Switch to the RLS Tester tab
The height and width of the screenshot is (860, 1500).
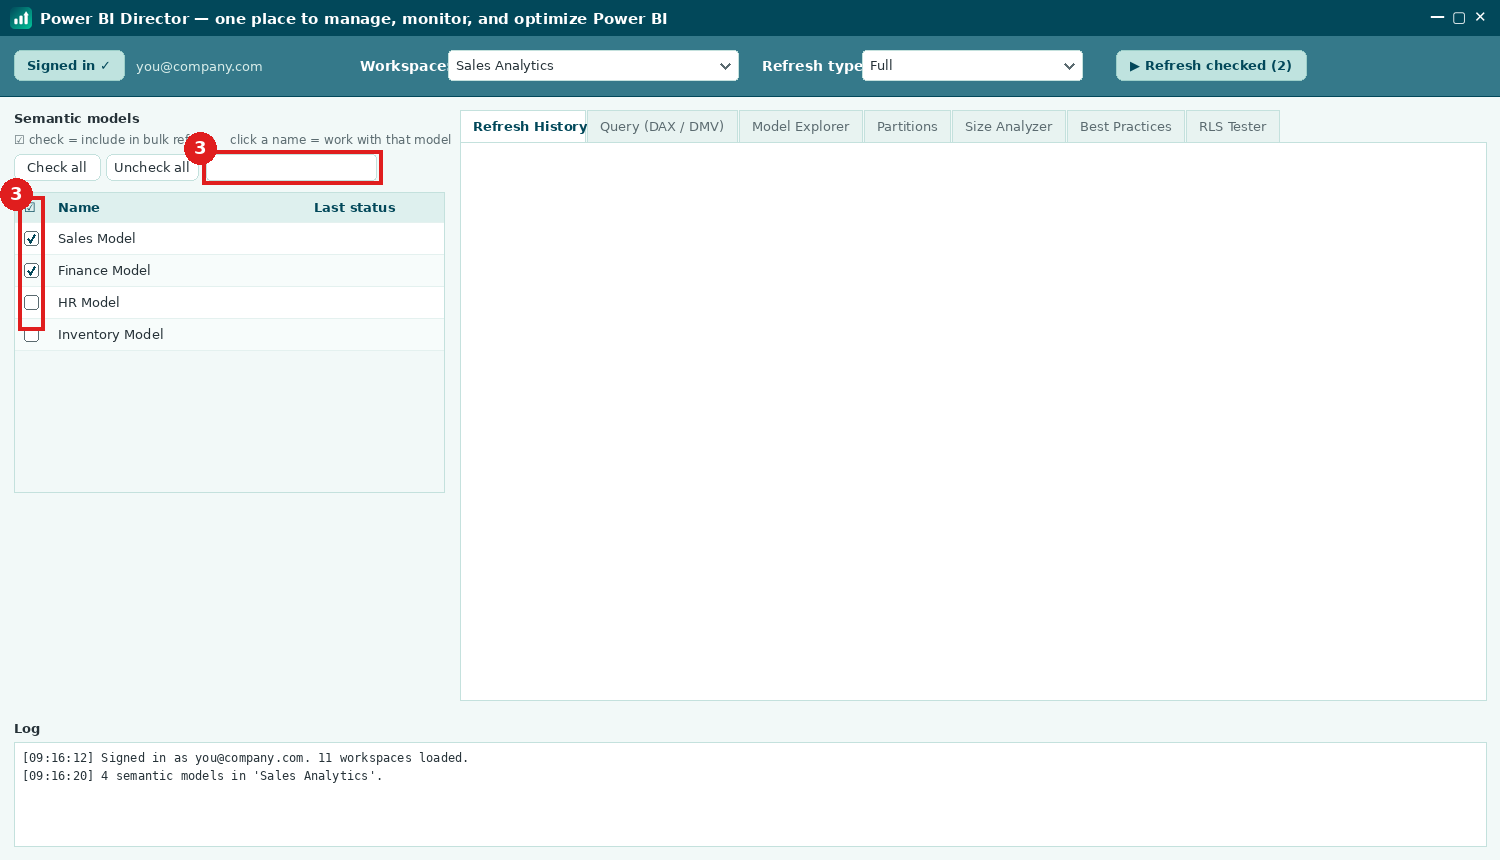click(x=1232, y=127)
